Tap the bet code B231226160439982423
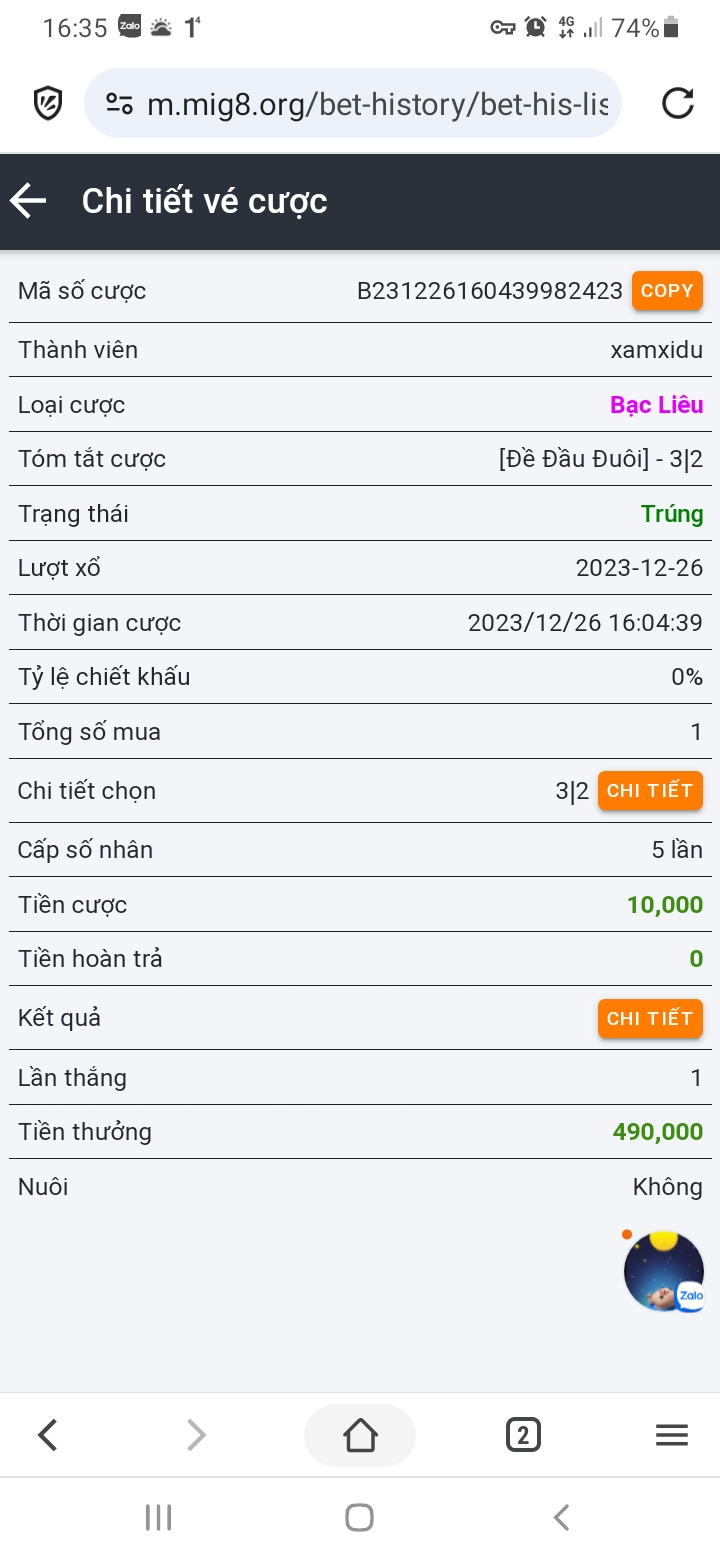The width and height of the screenshot is (720, 1560). [x=490, y=292]
